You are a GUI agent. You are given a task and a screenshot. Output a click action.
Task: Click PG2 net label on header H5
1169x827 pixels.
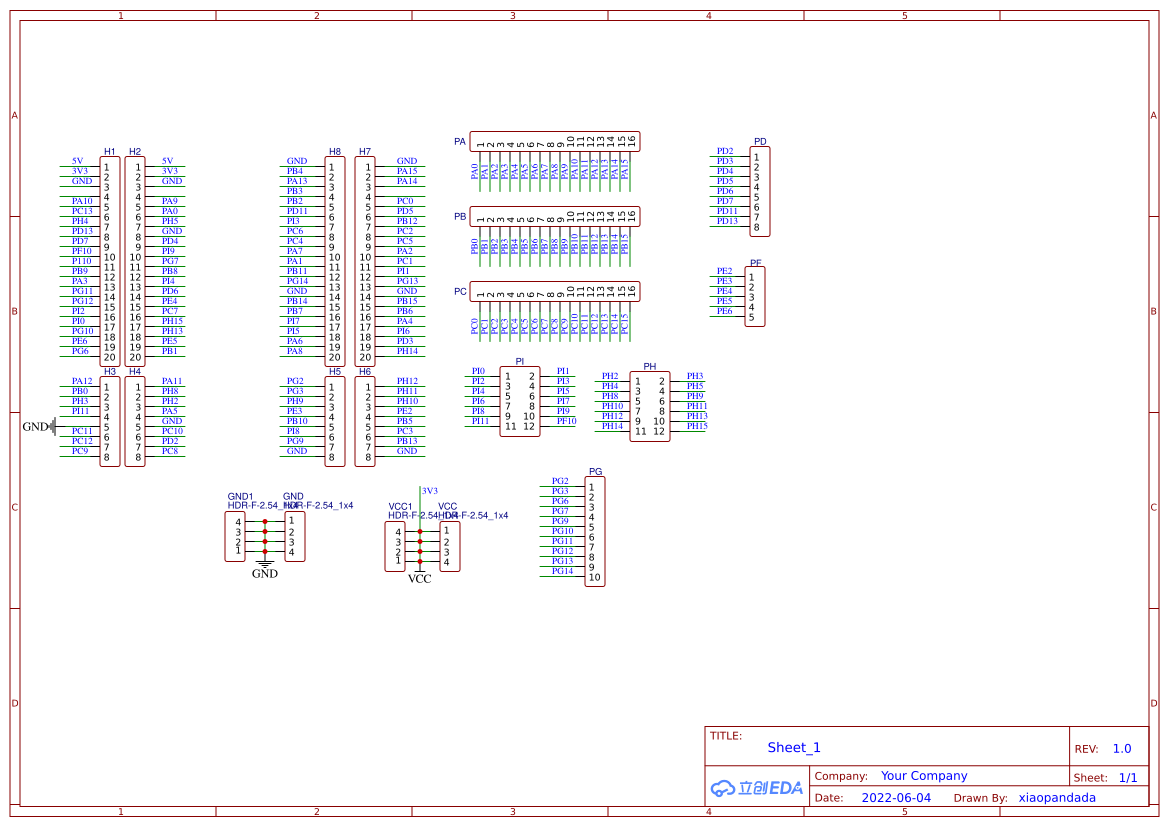tap(295, 381)
